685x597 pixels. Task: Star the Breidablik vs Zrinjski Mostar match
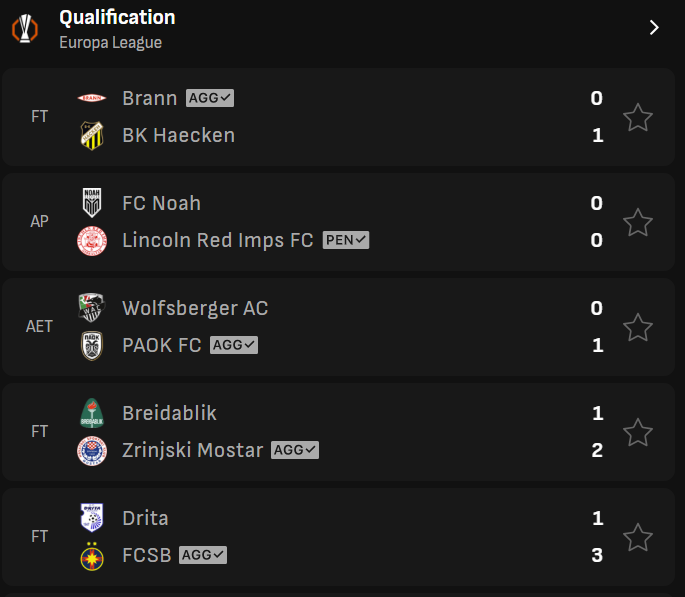pyautogui.click(x=638, y=432)
